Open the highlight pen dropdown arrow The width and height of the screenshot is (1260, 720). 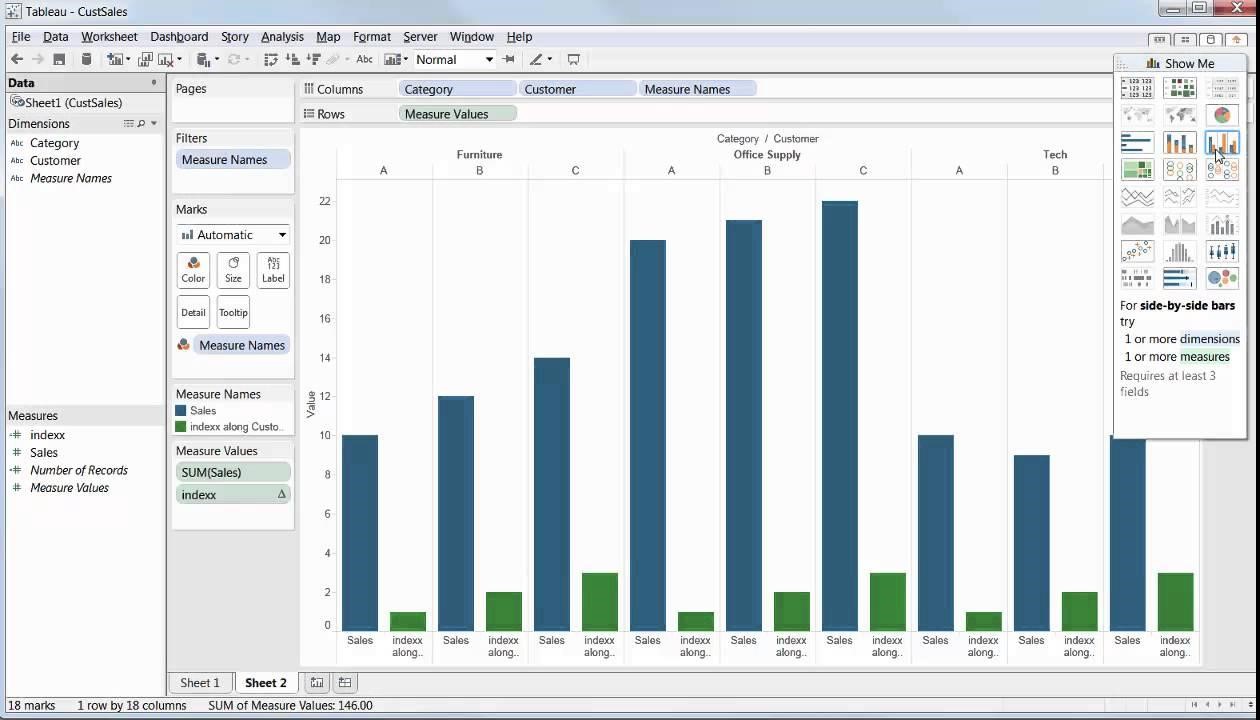(549, 59)
